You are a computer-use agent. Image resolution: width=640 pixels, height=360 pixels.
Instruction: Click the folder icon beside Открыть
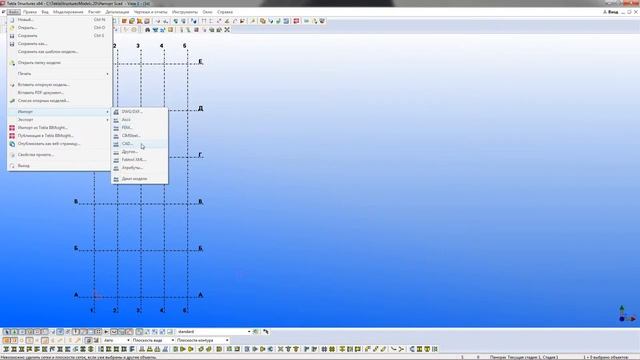(12, 28)
